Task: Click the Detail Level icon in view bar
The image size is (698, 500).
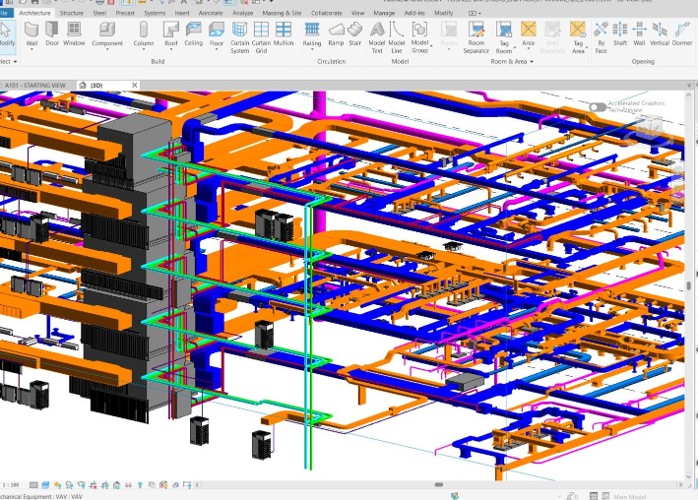Action: click(x=34, y=485)
